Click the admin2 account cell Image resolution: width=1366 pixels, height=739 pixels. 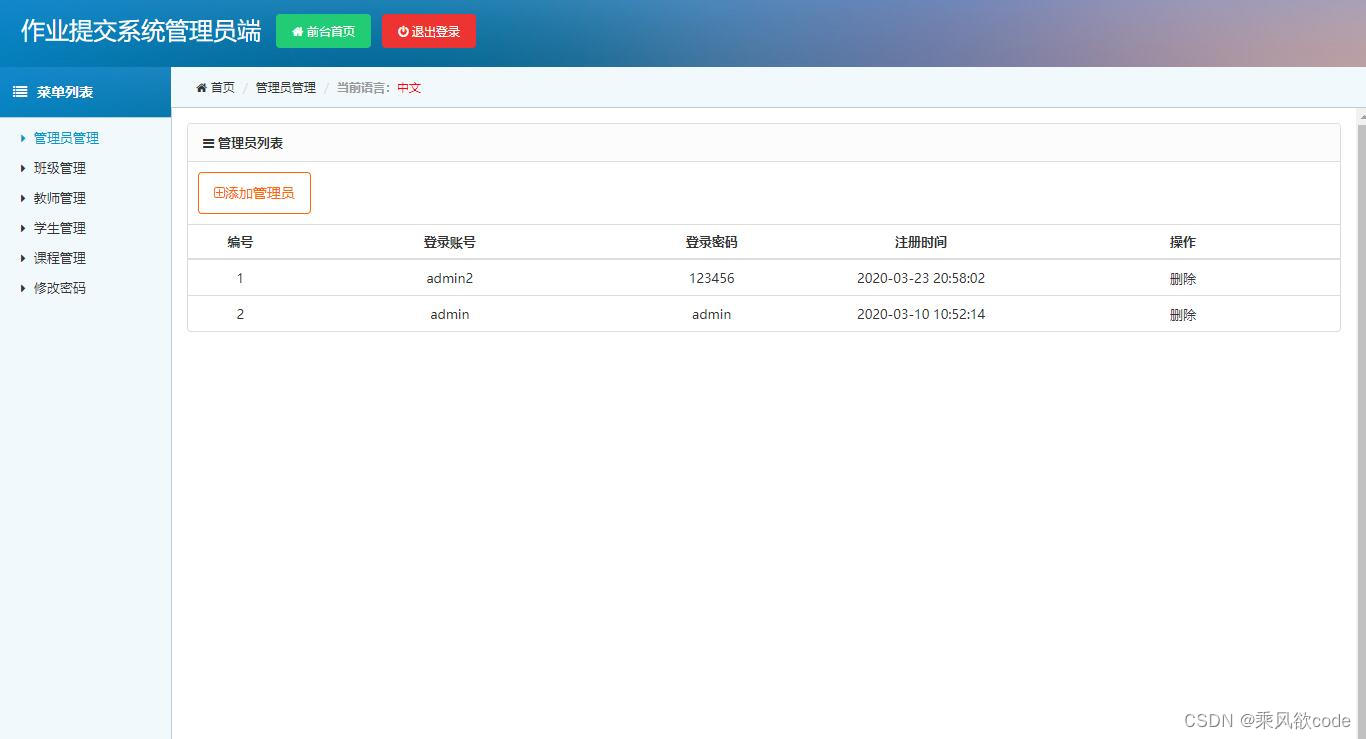450,278
